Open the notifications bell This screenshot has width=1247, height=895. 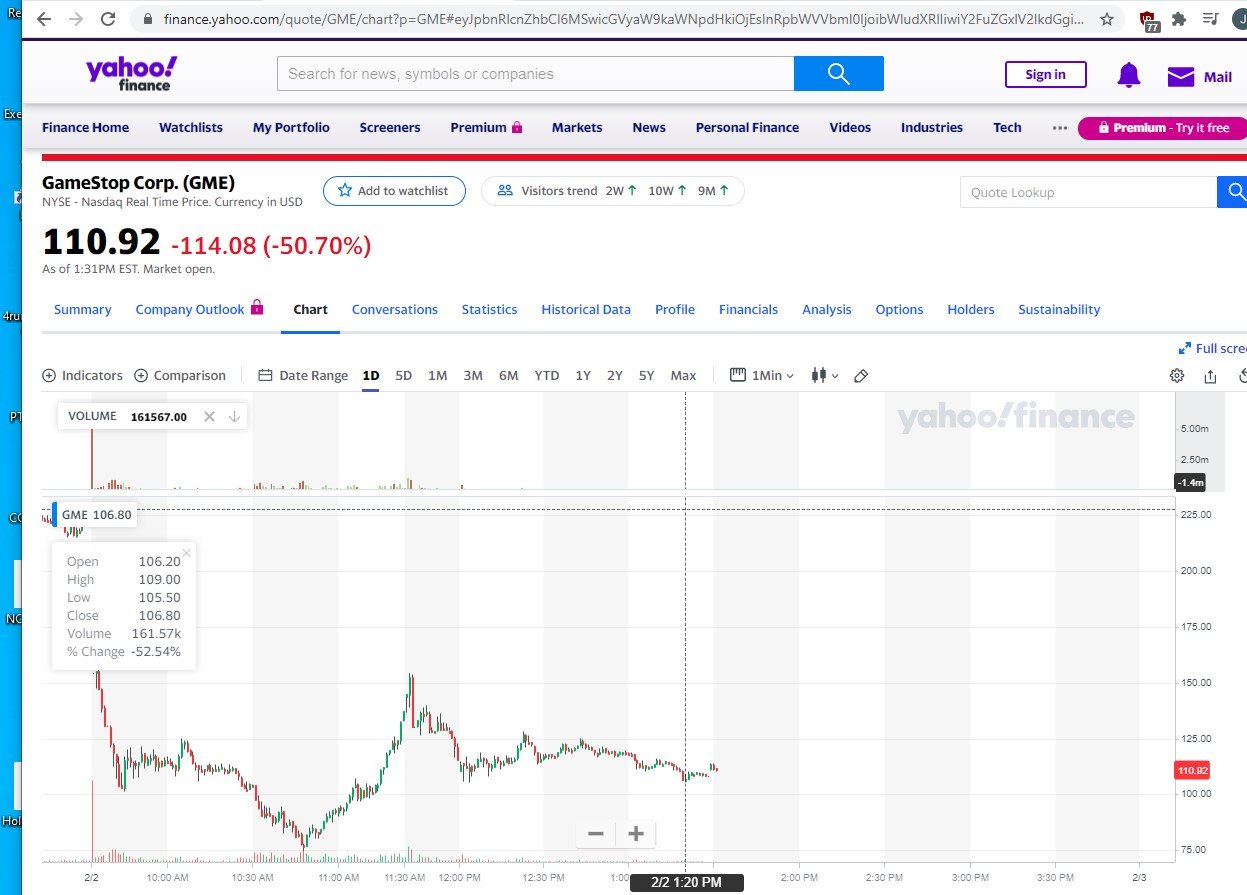[1129, 75]
